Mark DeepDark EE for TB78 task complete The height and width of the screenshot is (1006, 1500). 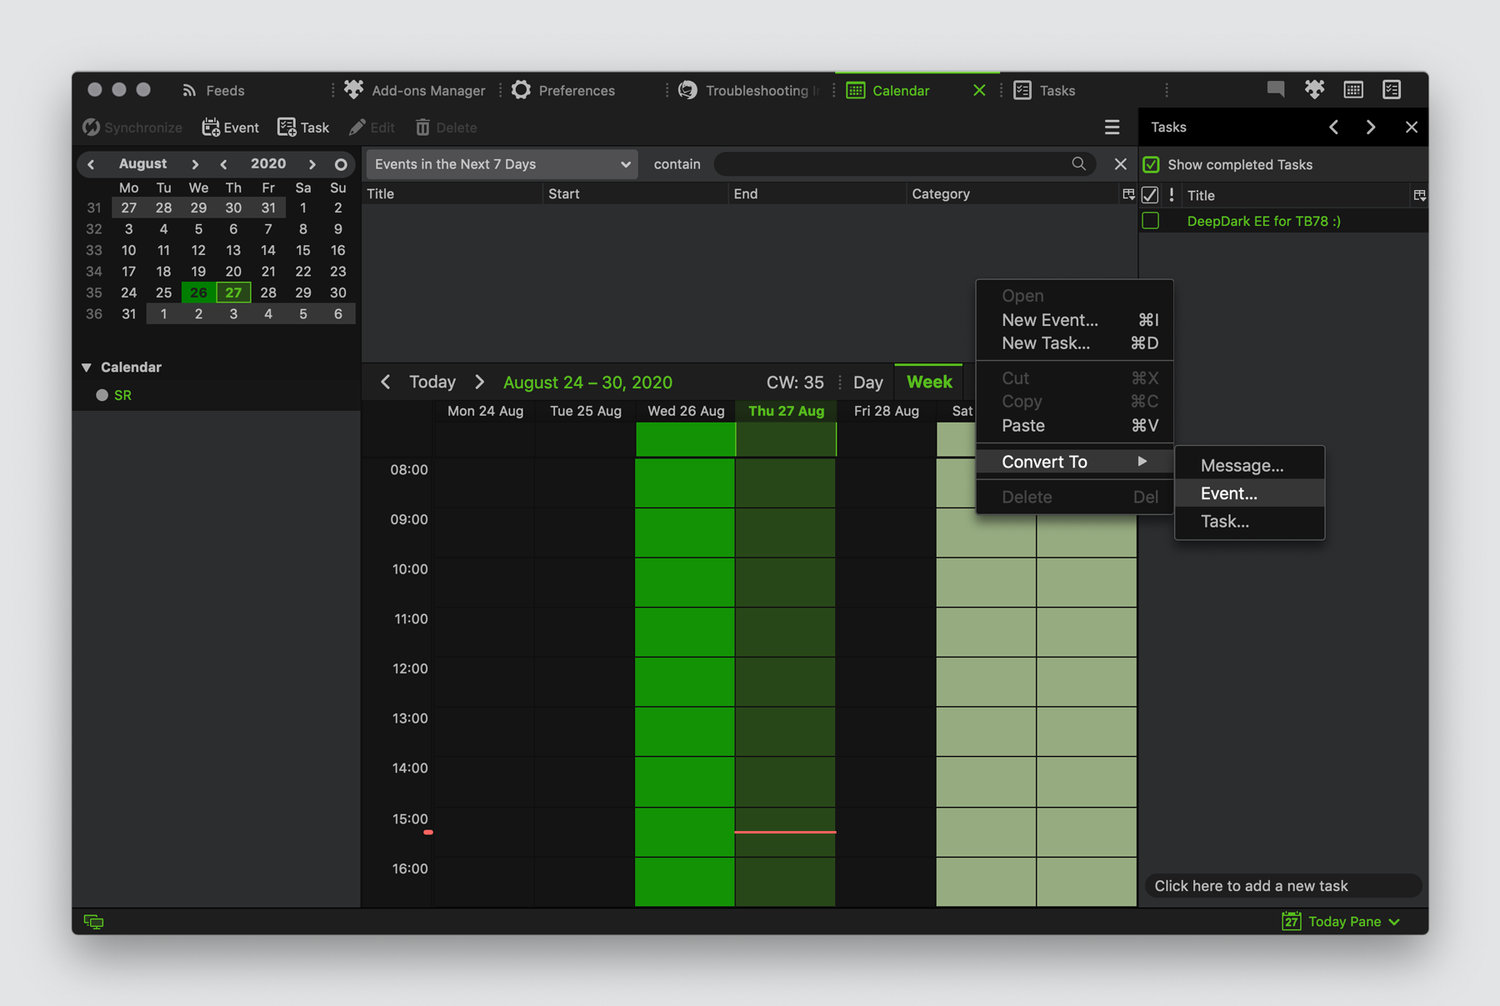(x=1151, y=221)
